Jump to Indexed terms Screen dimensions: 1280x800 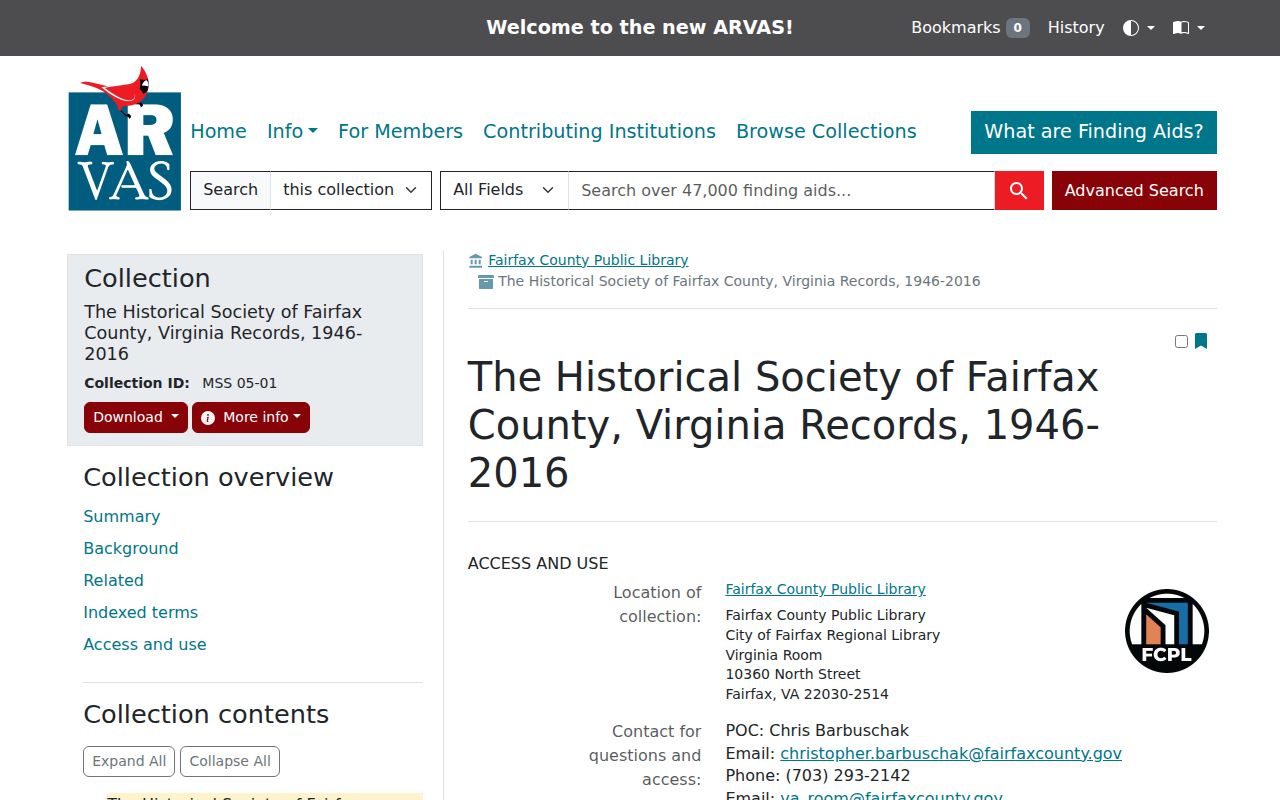(141, 612)
